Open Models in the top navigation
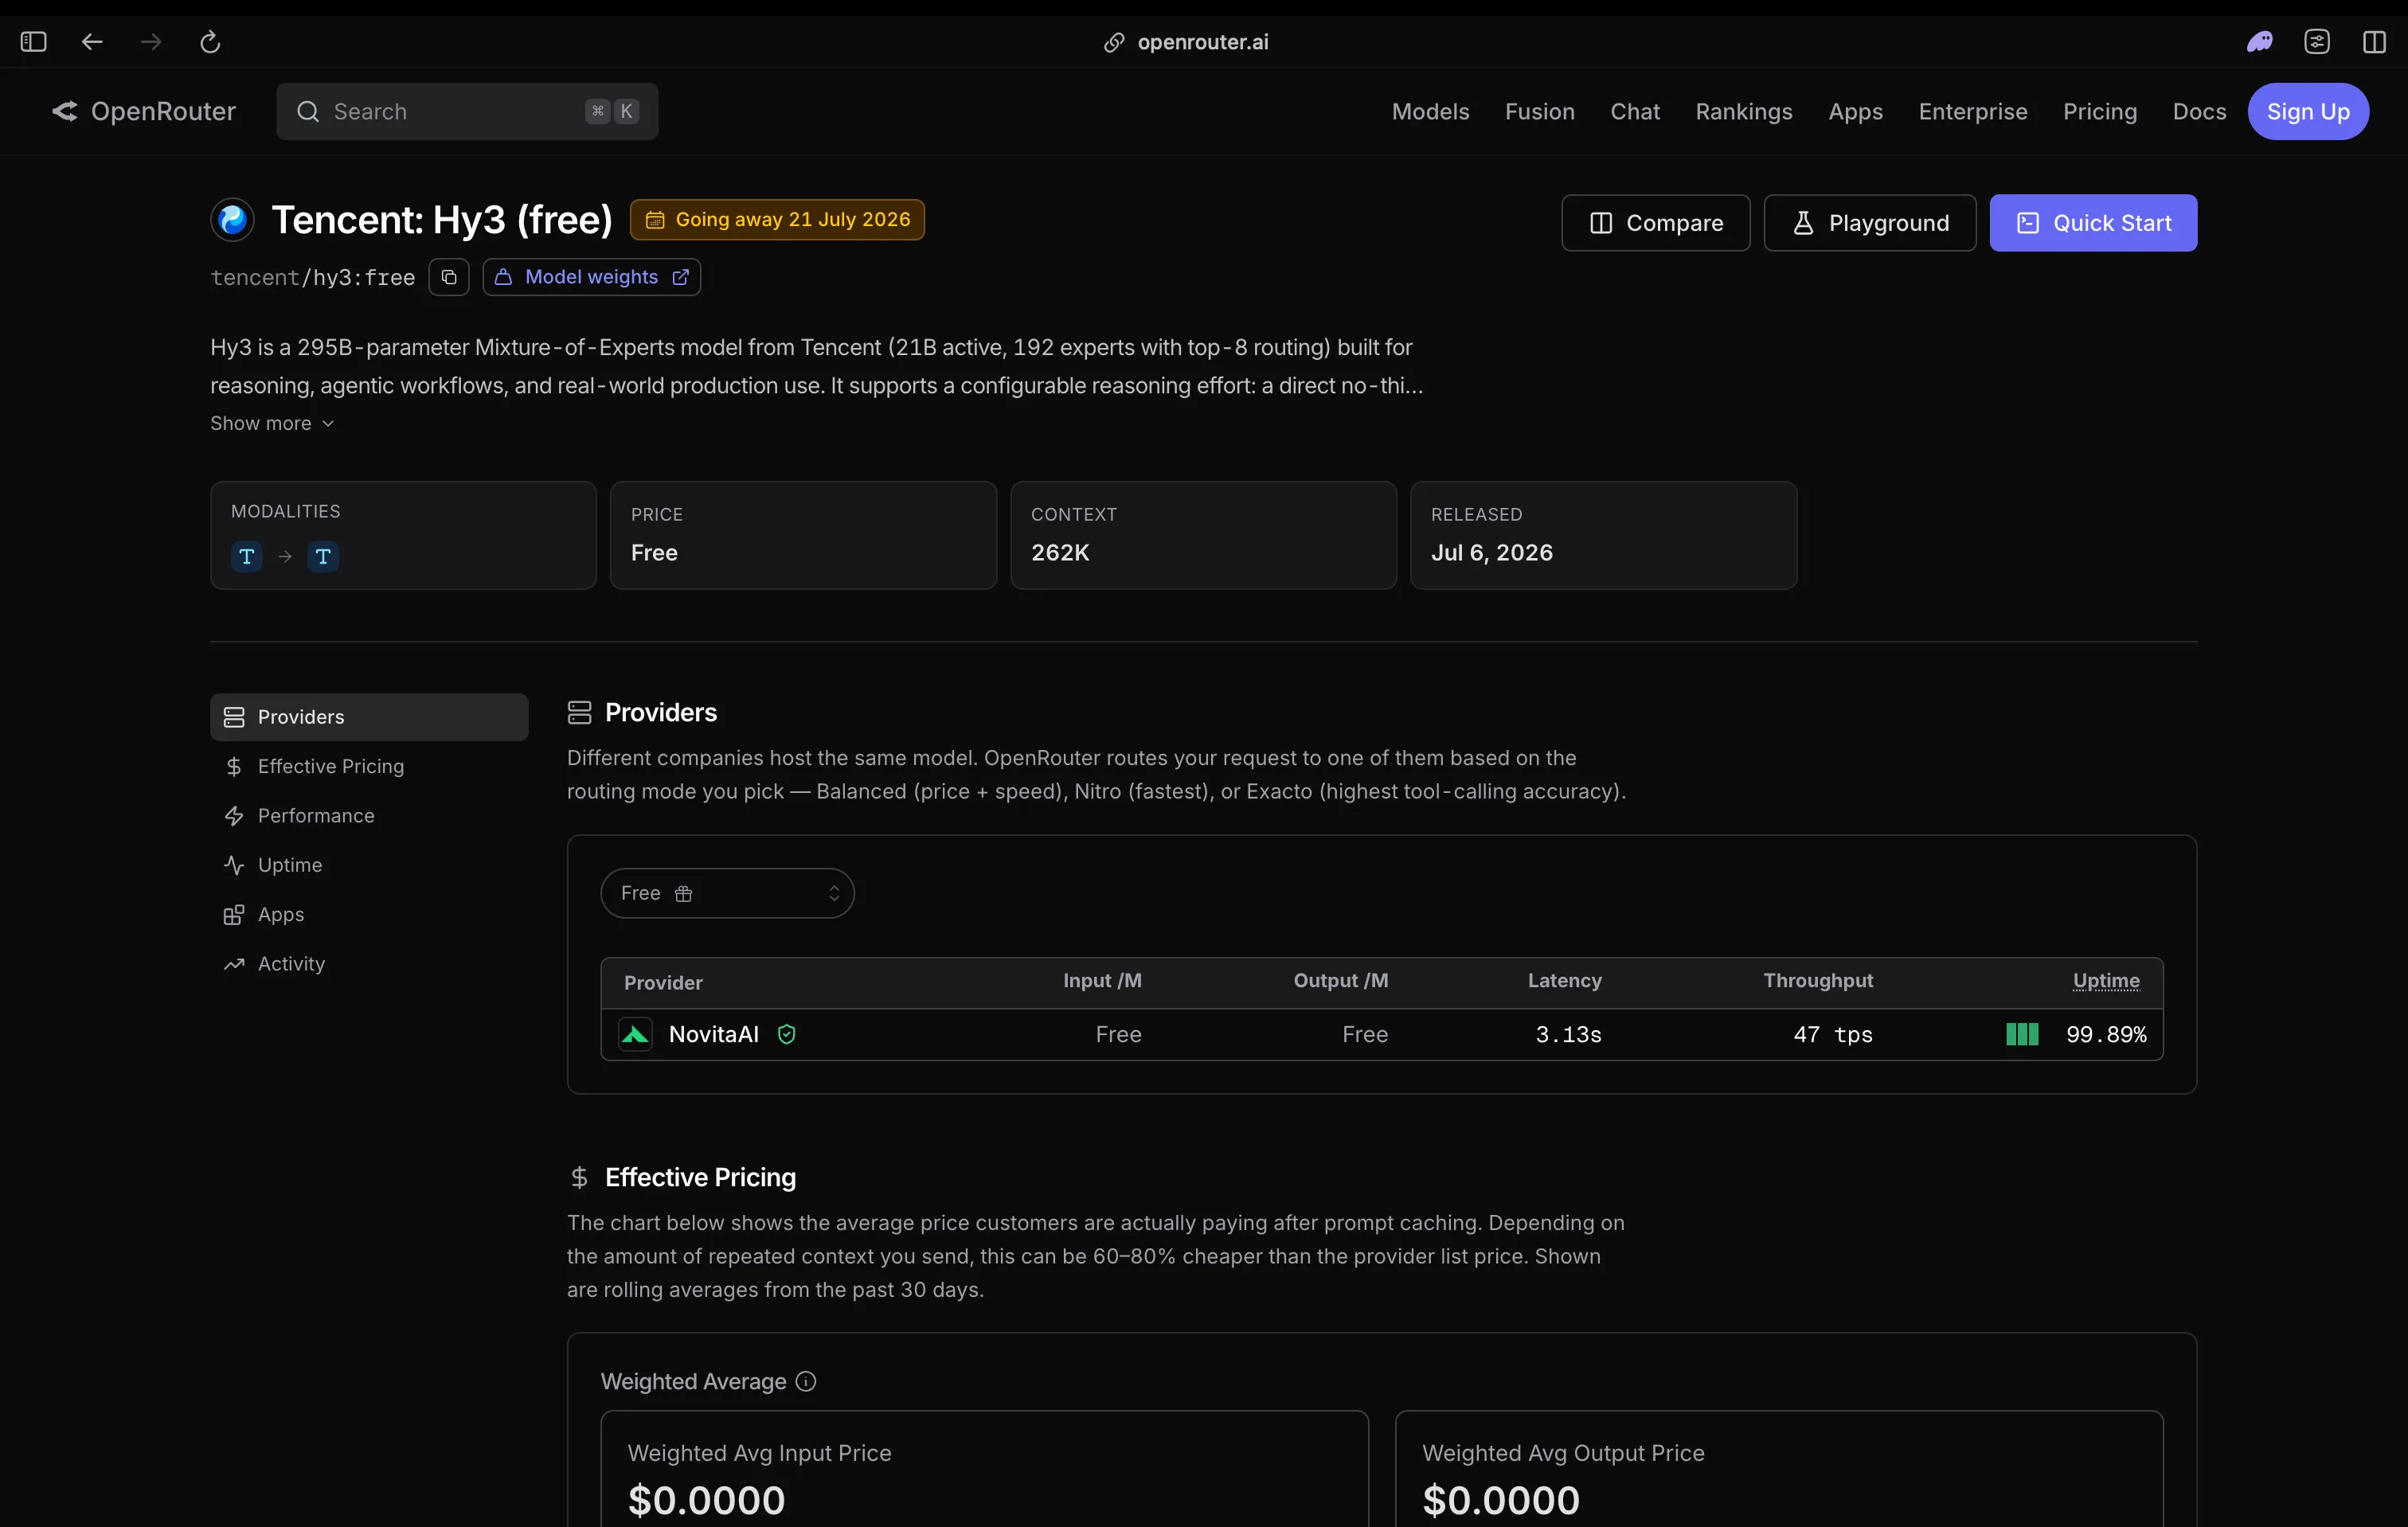The image size is (2408, 1527). [1430, 111]
